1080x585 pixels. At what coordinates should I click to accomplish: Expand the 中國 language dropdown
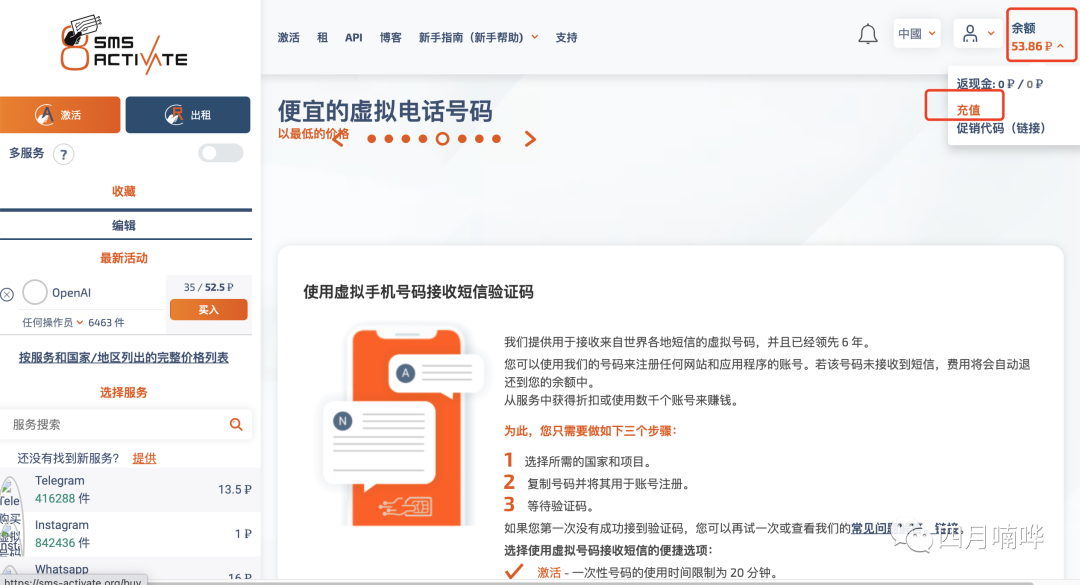917,33
